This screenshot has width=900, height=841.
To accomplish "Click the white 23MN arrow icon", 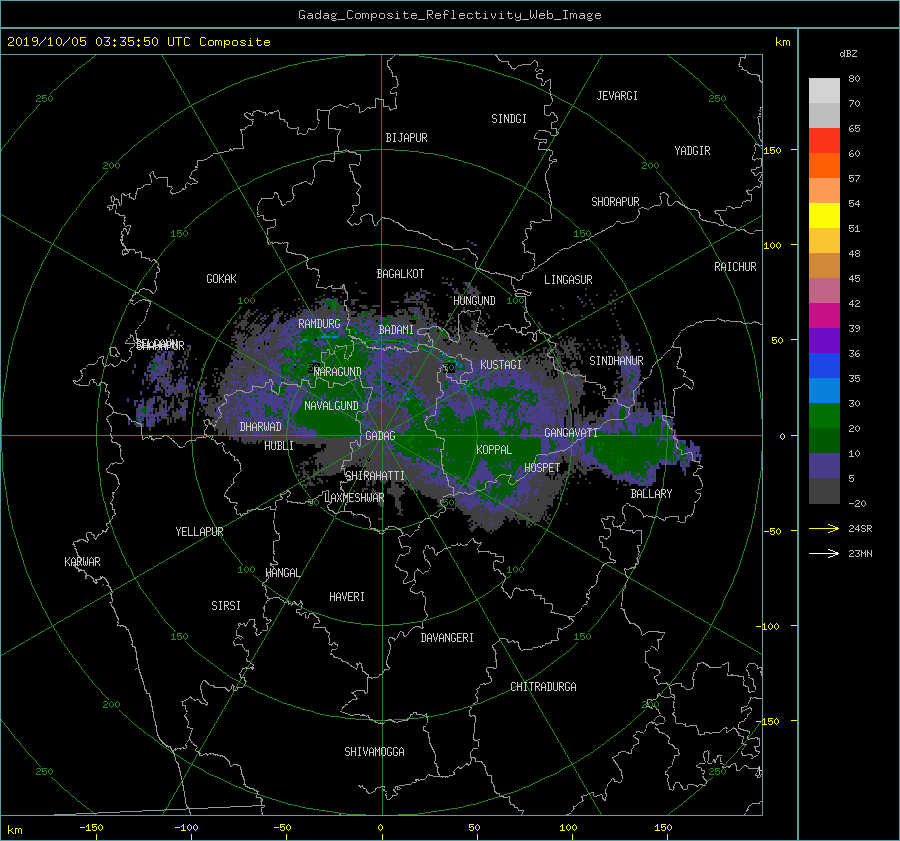I will (x=824, y=553).
